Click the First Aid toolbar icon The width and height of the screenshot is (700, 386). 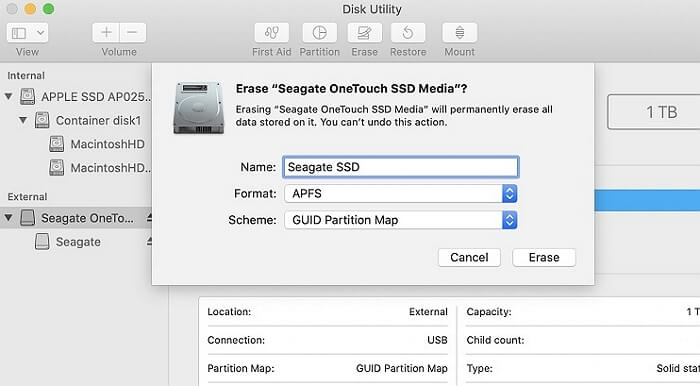pyautogui.click(x=271, y=33)
